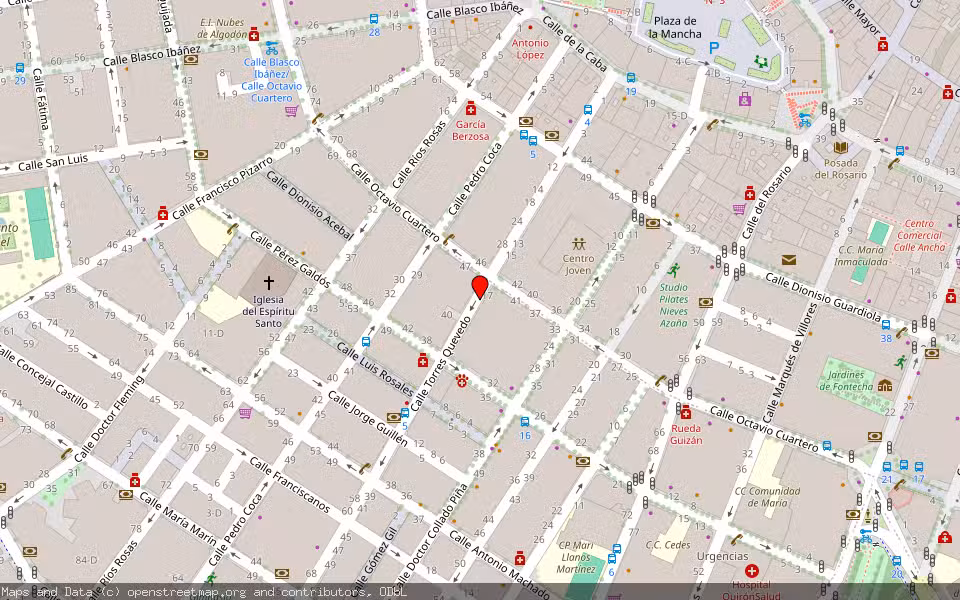
Task: Click the 'Calle Franciscanos' street label
Action: (x=290, y=484)
